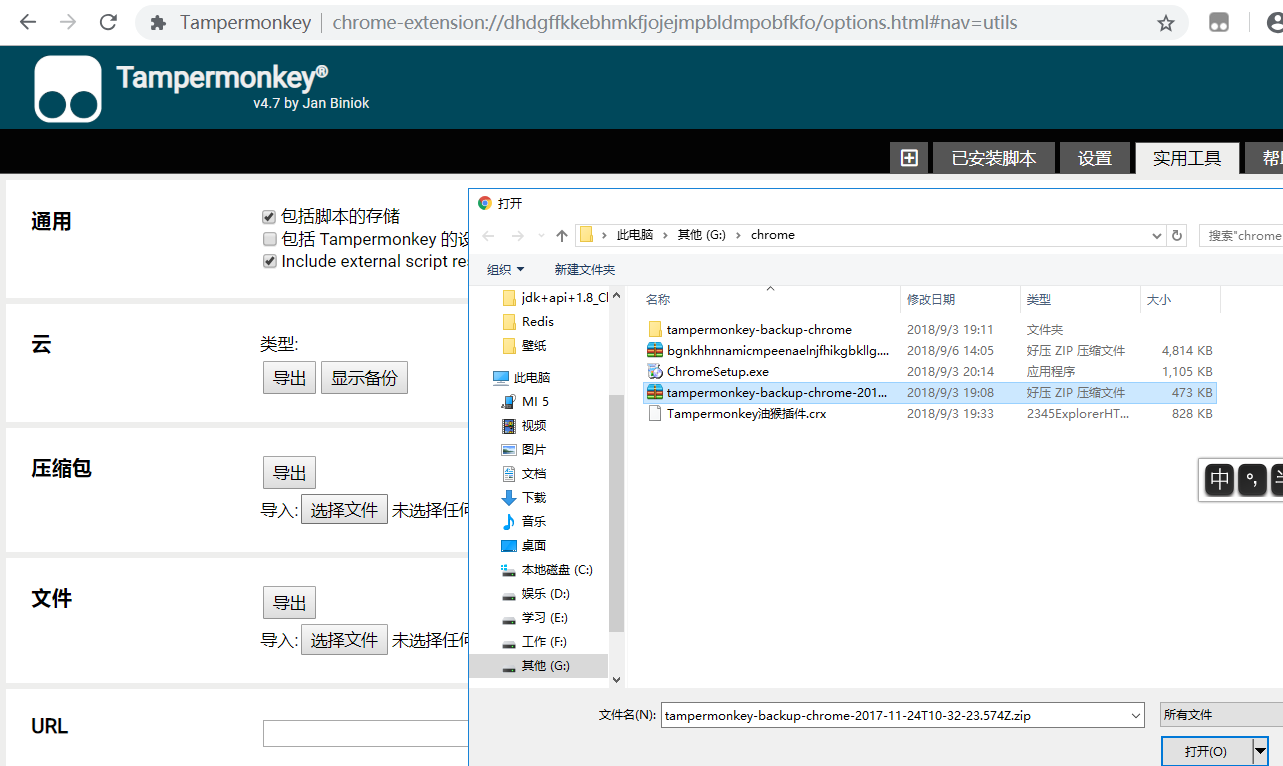Open the 下载 downloads arrow icon
The image size is (1283, 766).
(x=509, y=498)
